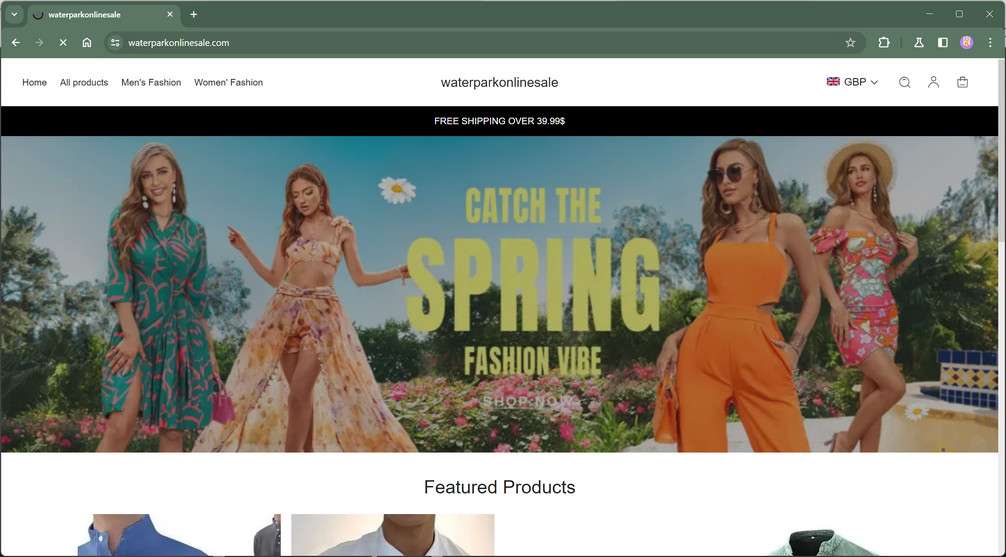Go to Home in site navigation
This screenshot has width=1006, height=557.
click(34, 82)
